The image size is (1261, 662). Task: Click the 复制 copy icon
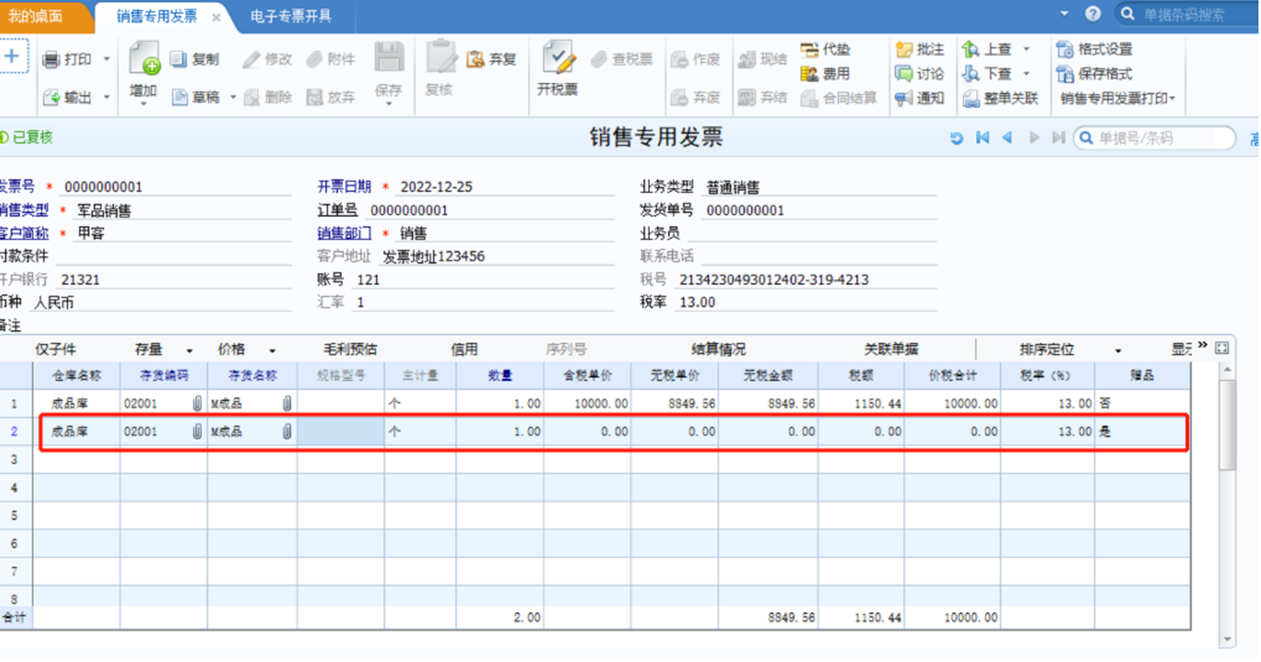178,59
